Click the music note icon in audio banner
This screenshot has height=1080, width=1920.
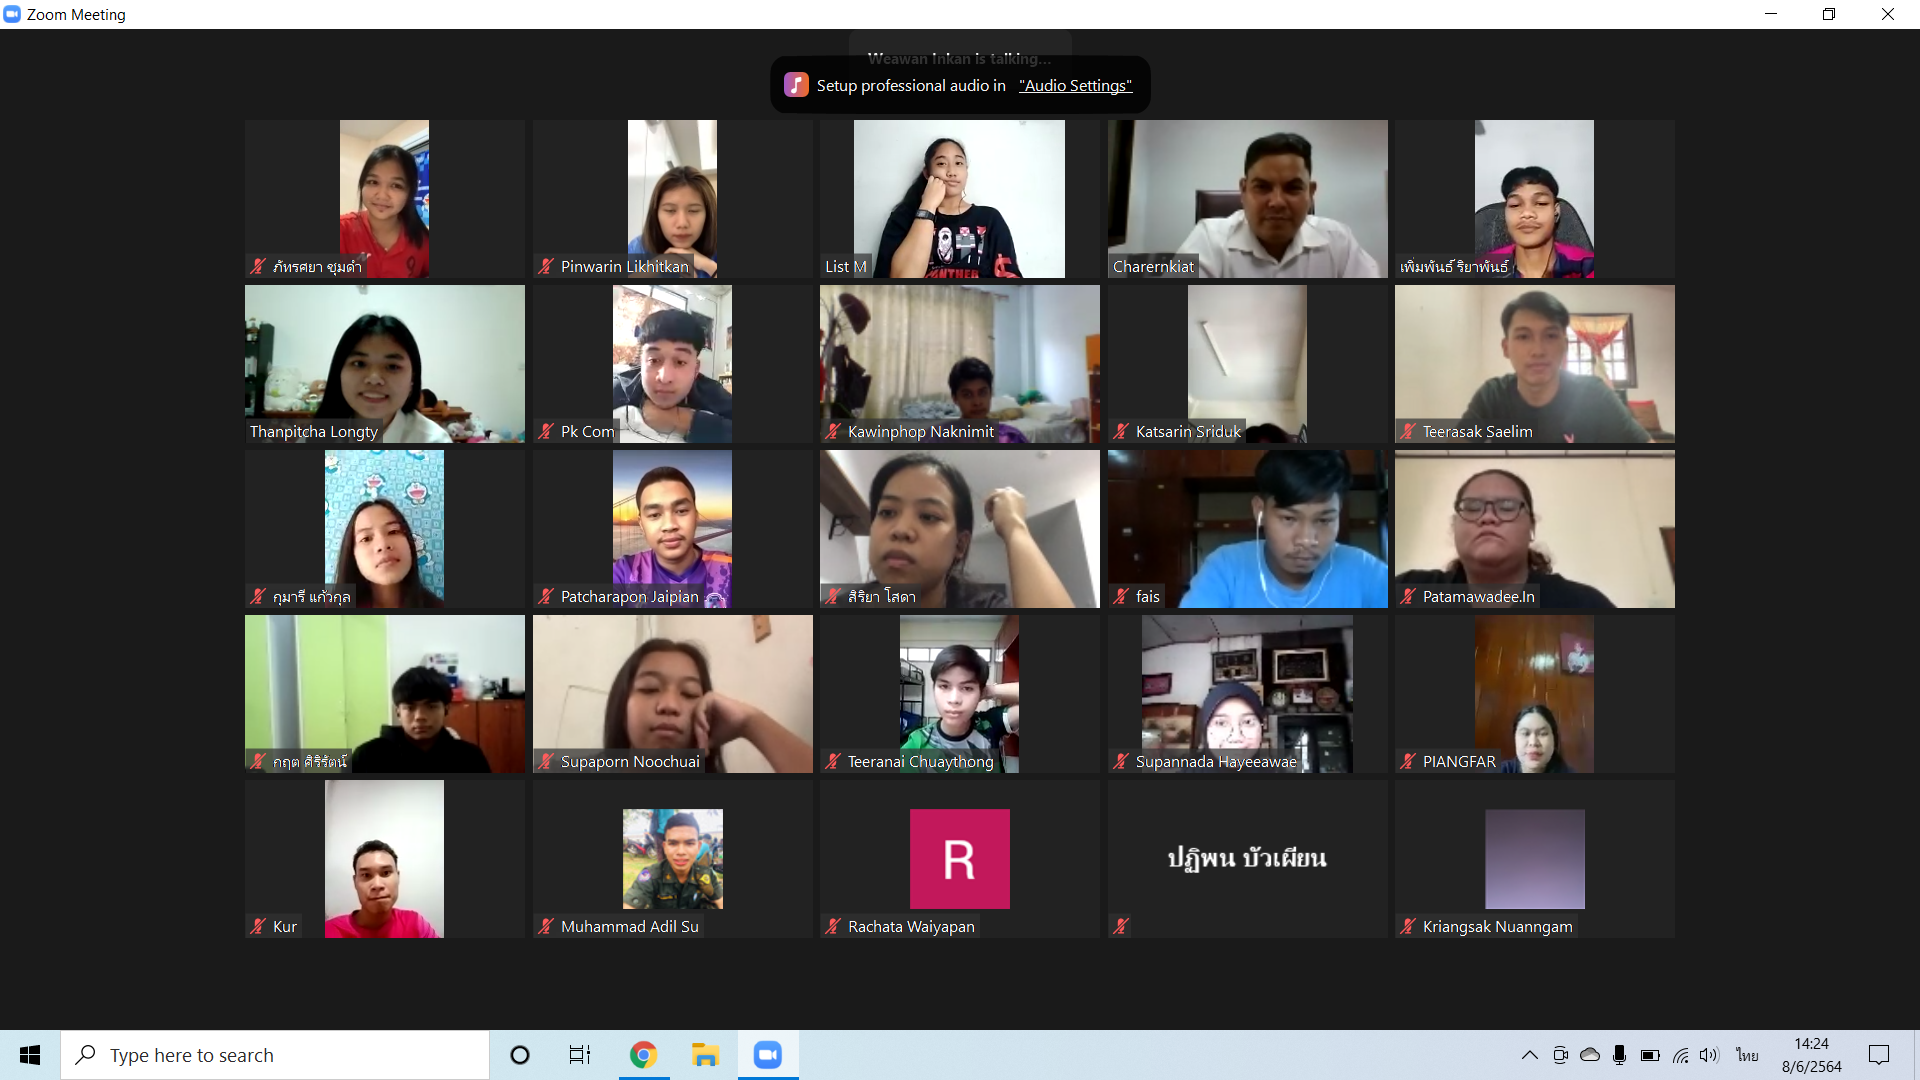pyautogui.click(x=796, y=85)
